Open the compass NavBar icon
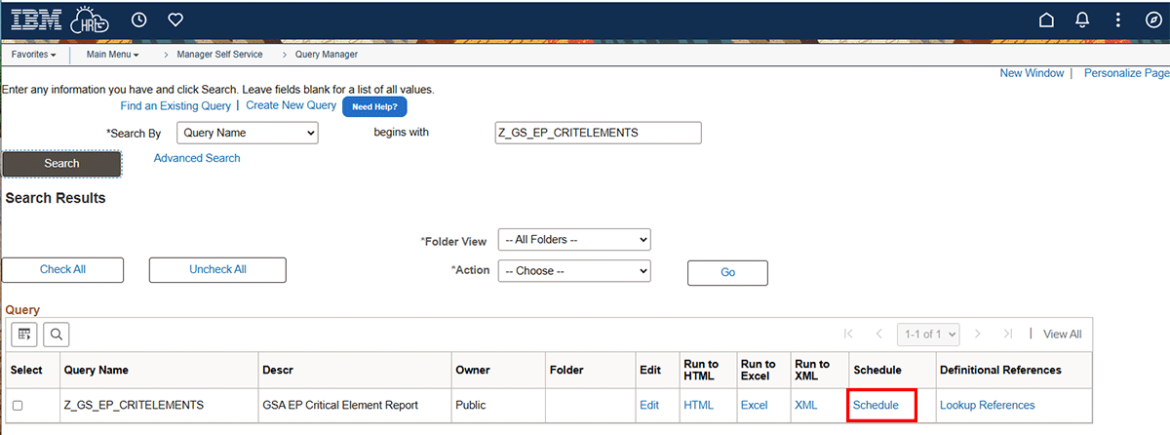The height and width of the screenshot is (435, 1170). [1152, 20]
